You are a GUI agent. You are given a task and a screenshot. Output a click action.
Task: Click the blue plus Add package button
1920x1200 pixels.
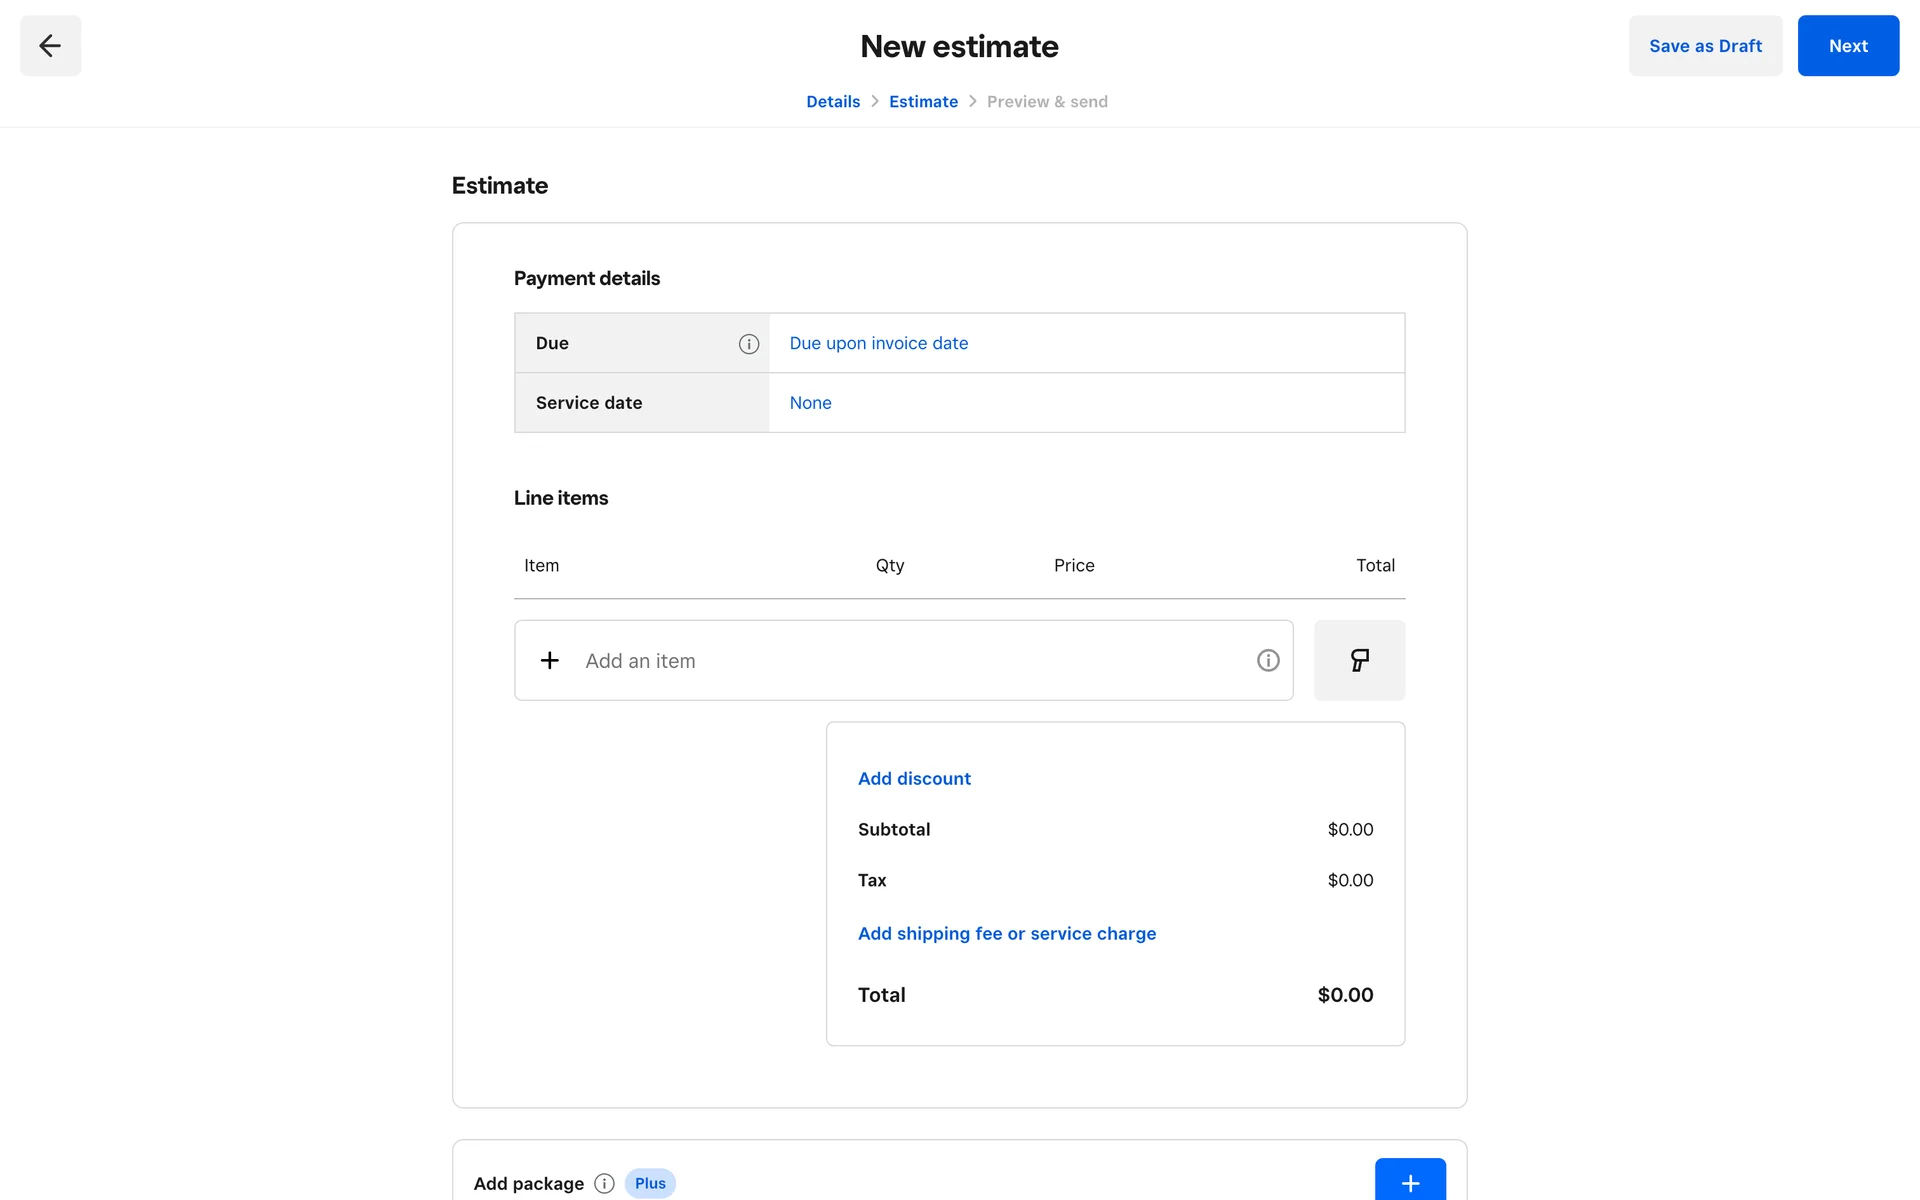click(1410, 1182)
